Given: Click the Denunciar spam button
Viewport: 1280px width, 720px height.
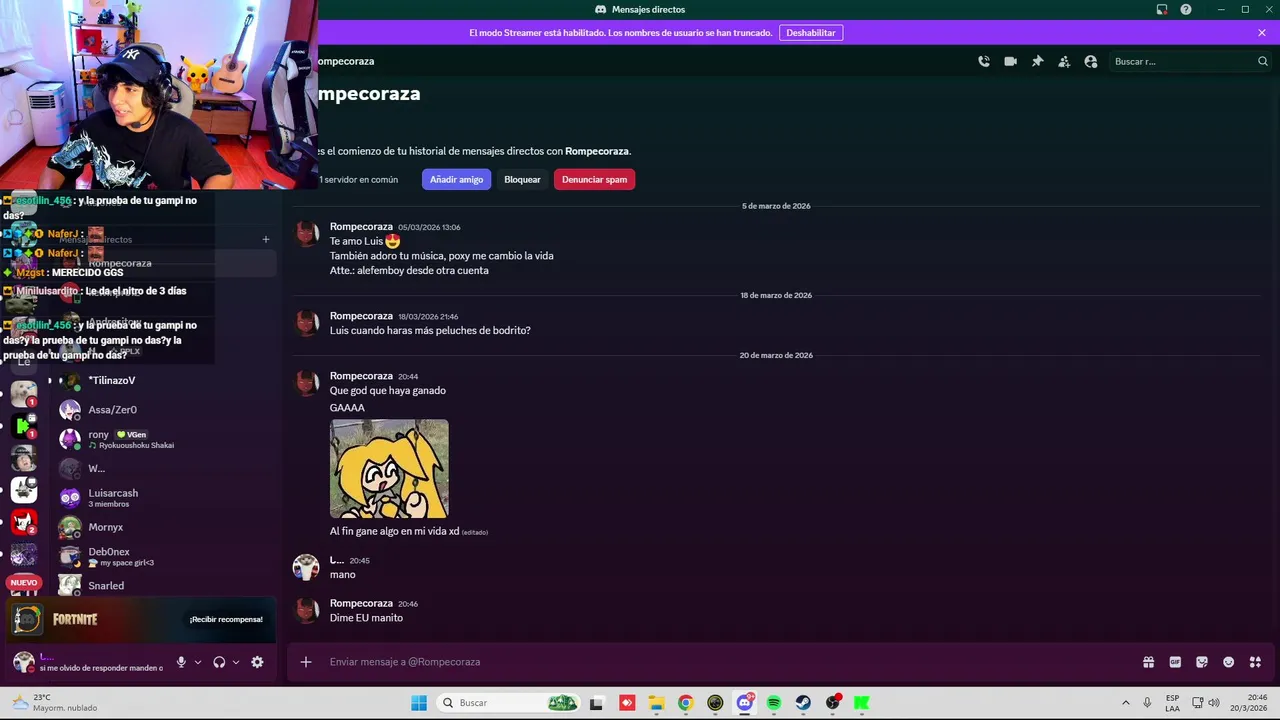Looking at the screenshot, I should [594, 179].
